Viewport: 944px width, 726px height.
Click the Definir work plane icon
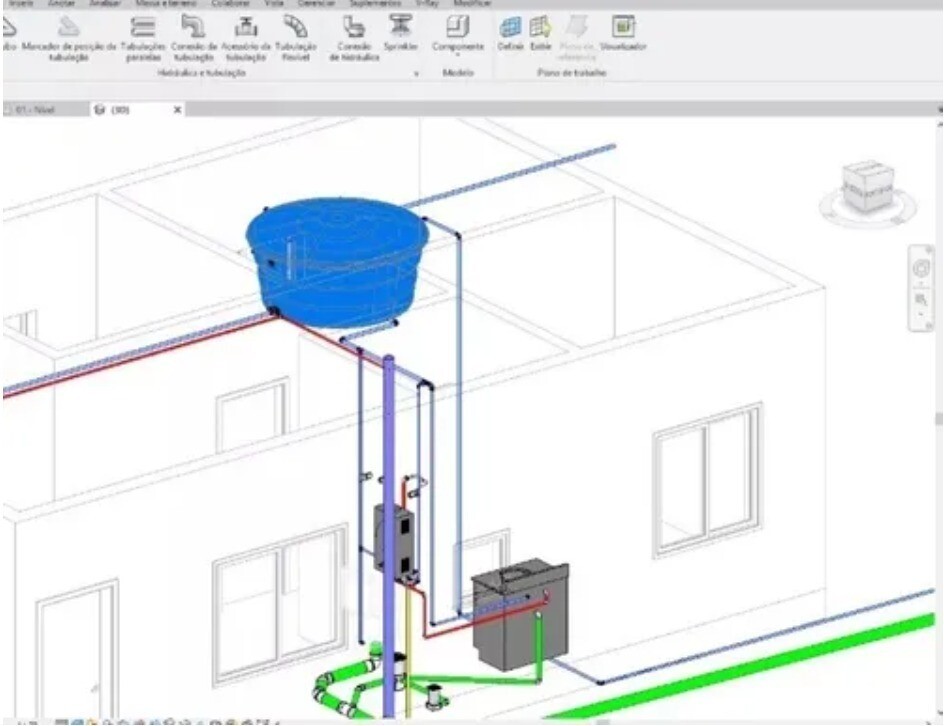coord(511,33)
